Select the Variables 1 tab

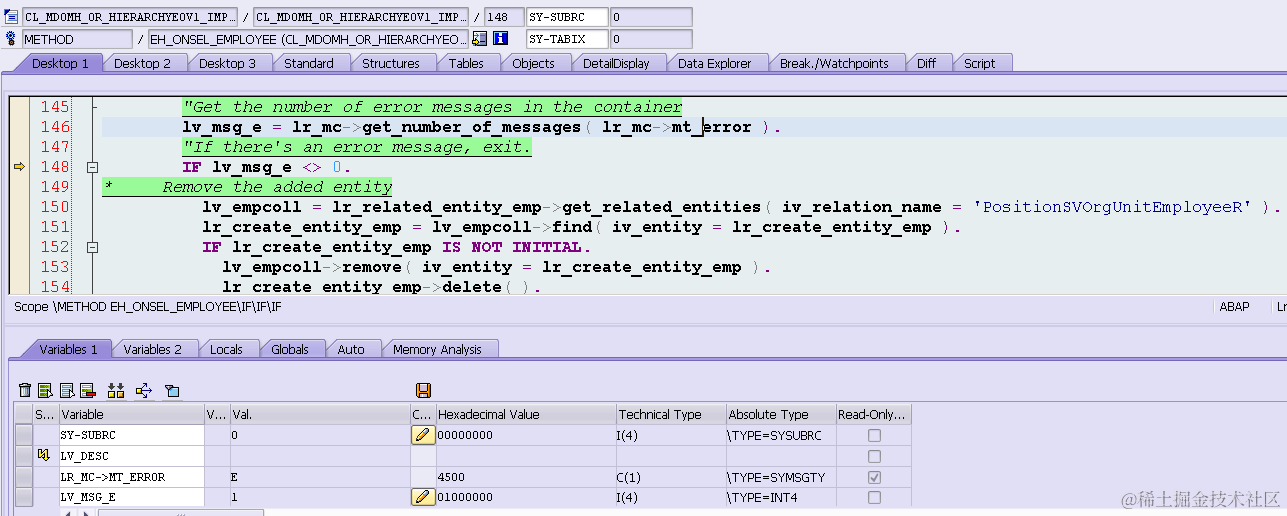pos(68,349)
